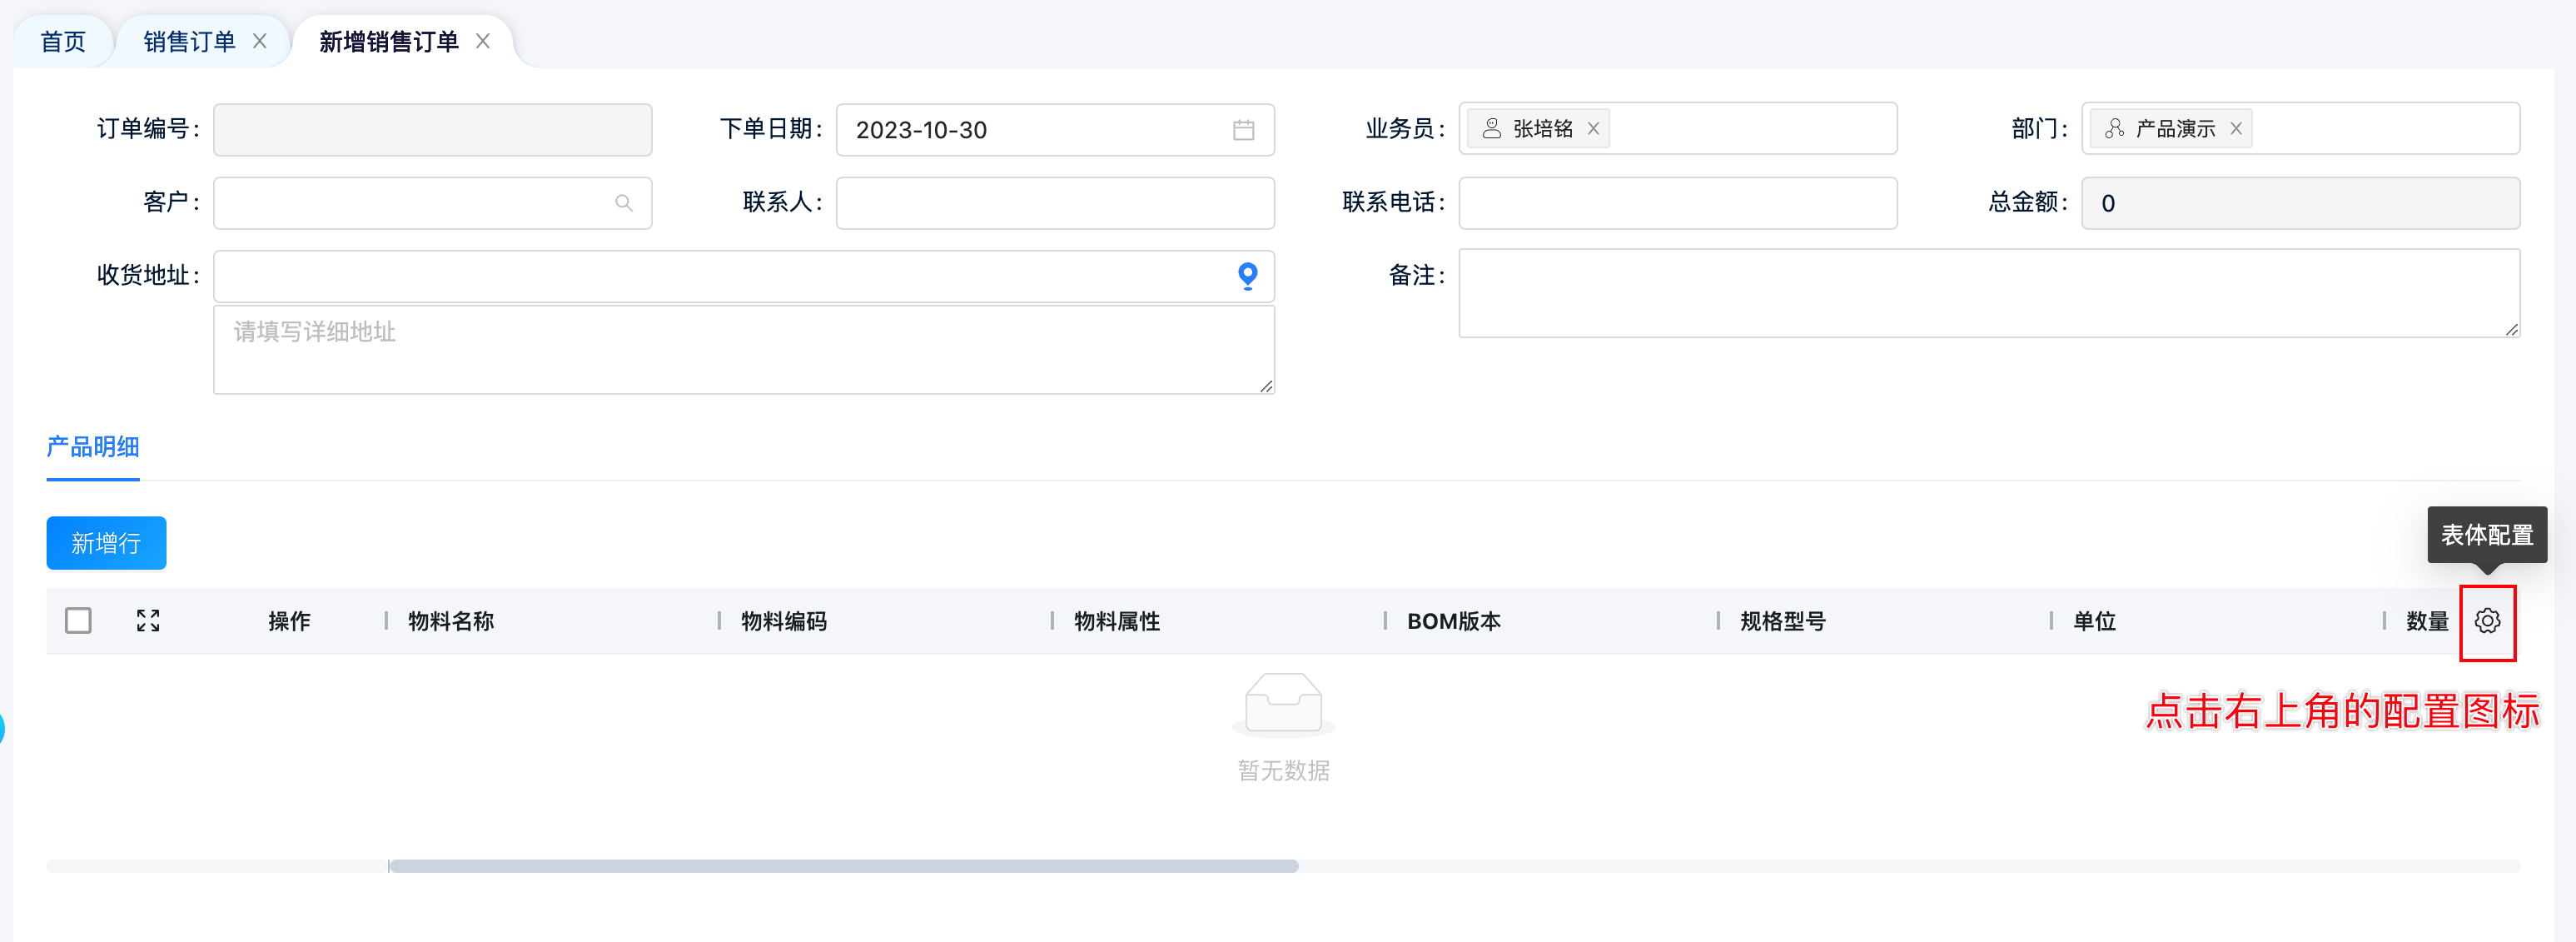Click the 联系人 input field
Screen dimensions: 2576x942
coord(1054,203)
